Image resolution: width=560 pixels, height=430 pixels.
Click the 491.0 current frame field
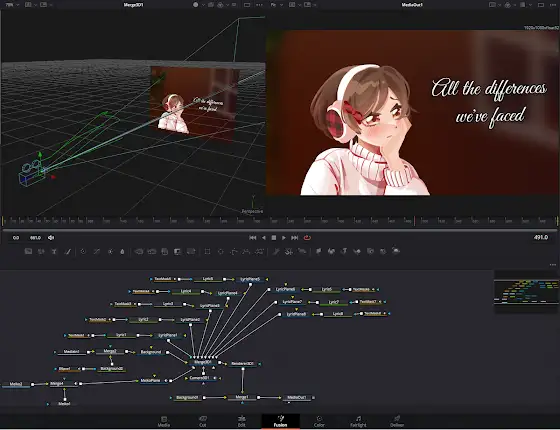tap(541, 238)
